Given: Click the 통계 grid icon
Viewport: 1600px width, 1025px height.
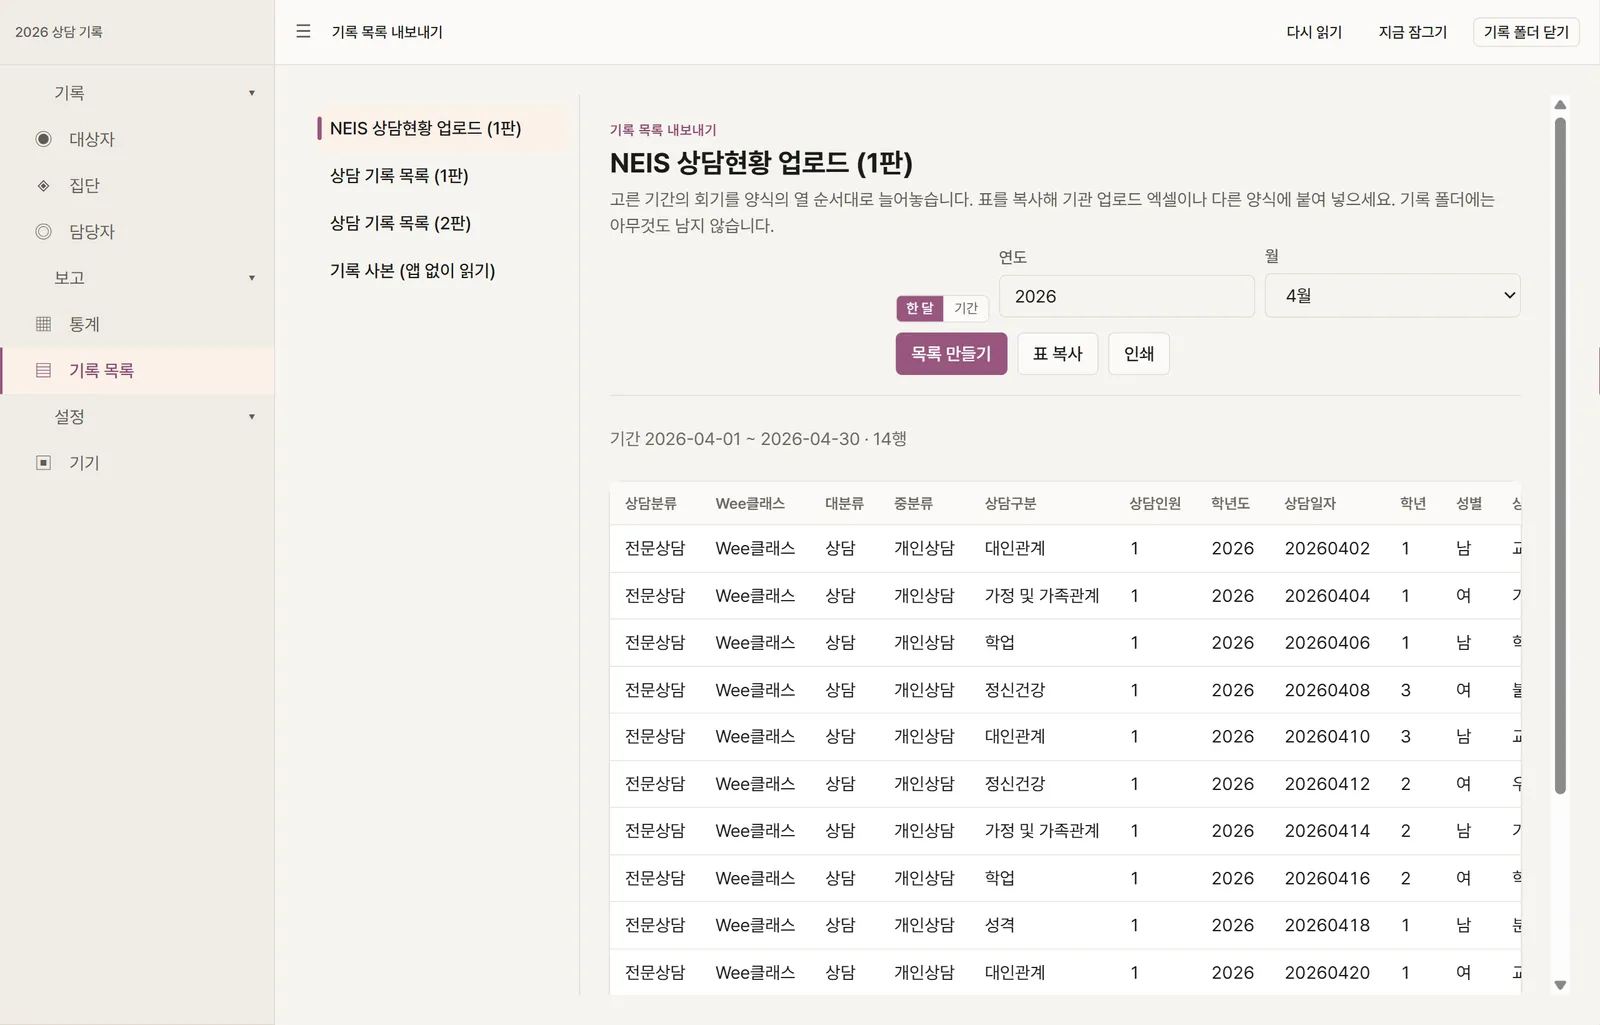Looking at the screenshot, I should 43,324.
